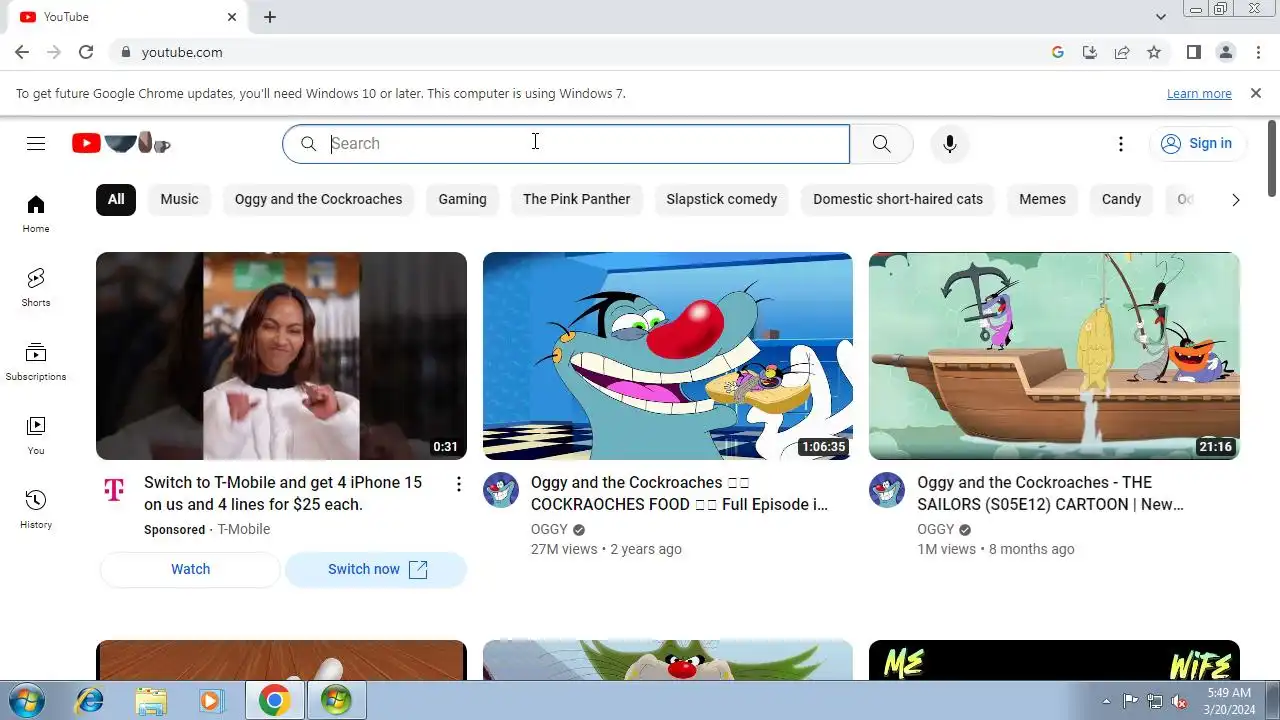Image resolution: width=1280 pixels, height=720 pixels.
Task: Click the magnifier search button
Action: click(881, 143)
